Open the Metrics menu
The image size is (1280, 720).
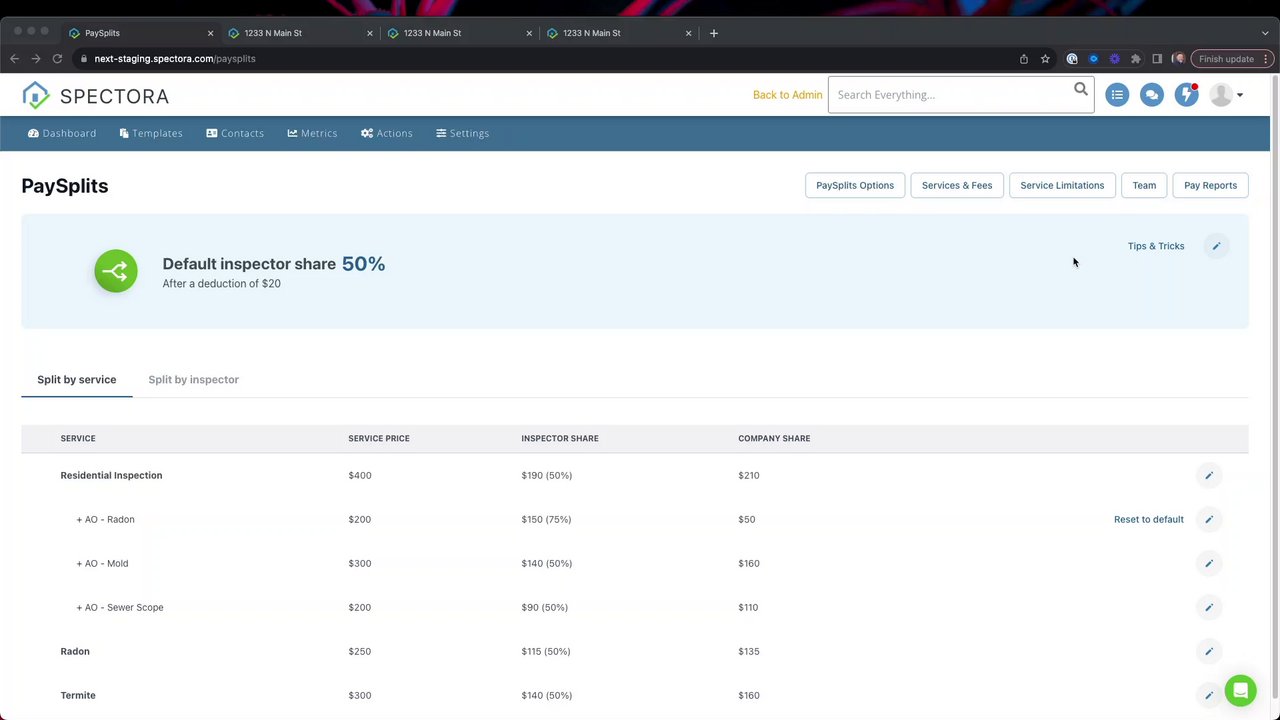pyautogui.click(x=312, y=133)
